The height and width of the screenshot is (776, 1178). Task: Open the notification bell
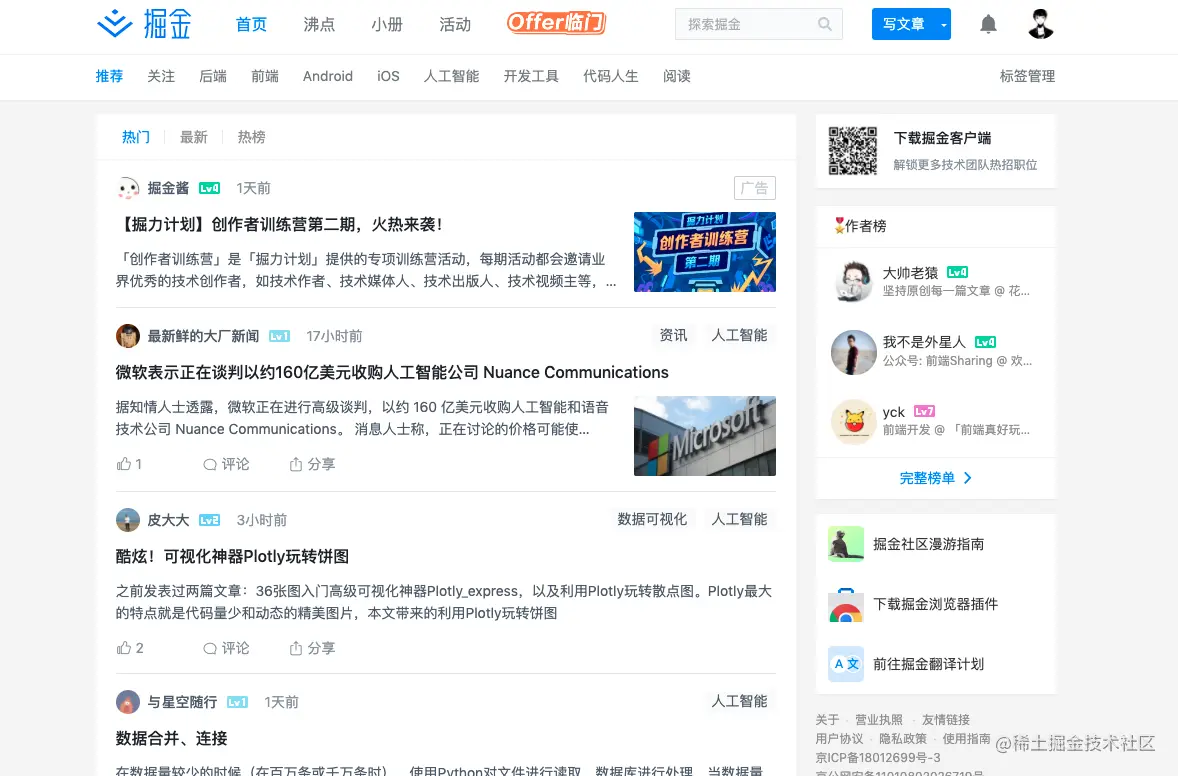(x=988, y=24)
